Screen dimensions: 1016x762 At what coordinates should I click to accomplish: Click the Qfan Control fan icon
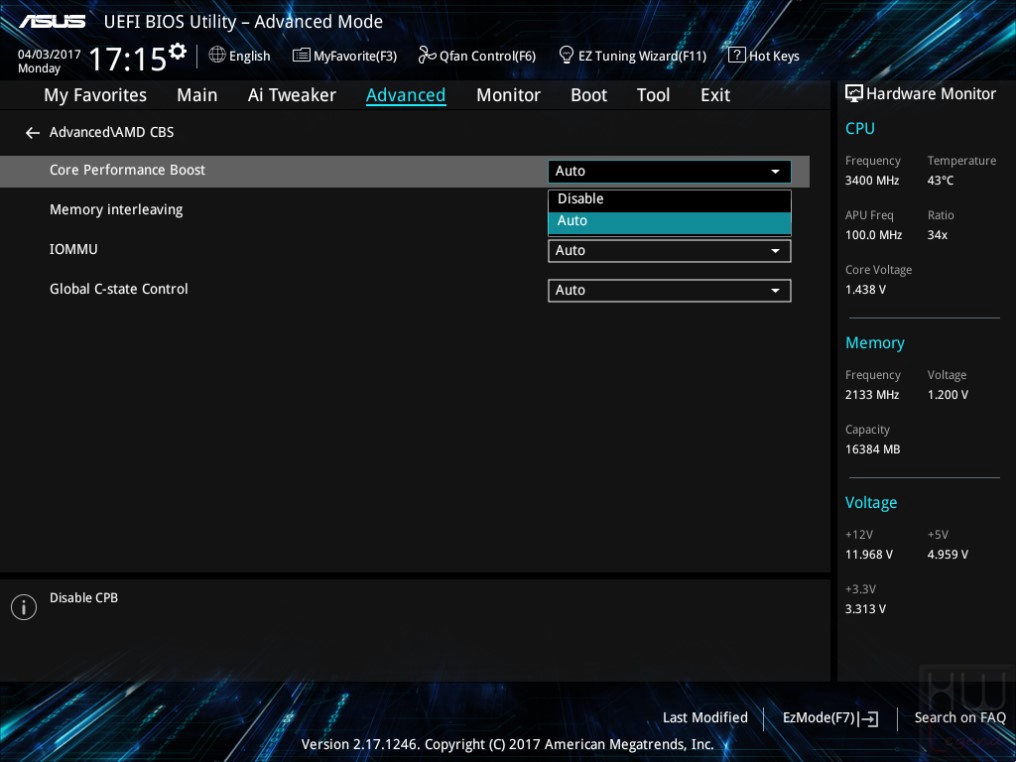coord(427,55)
